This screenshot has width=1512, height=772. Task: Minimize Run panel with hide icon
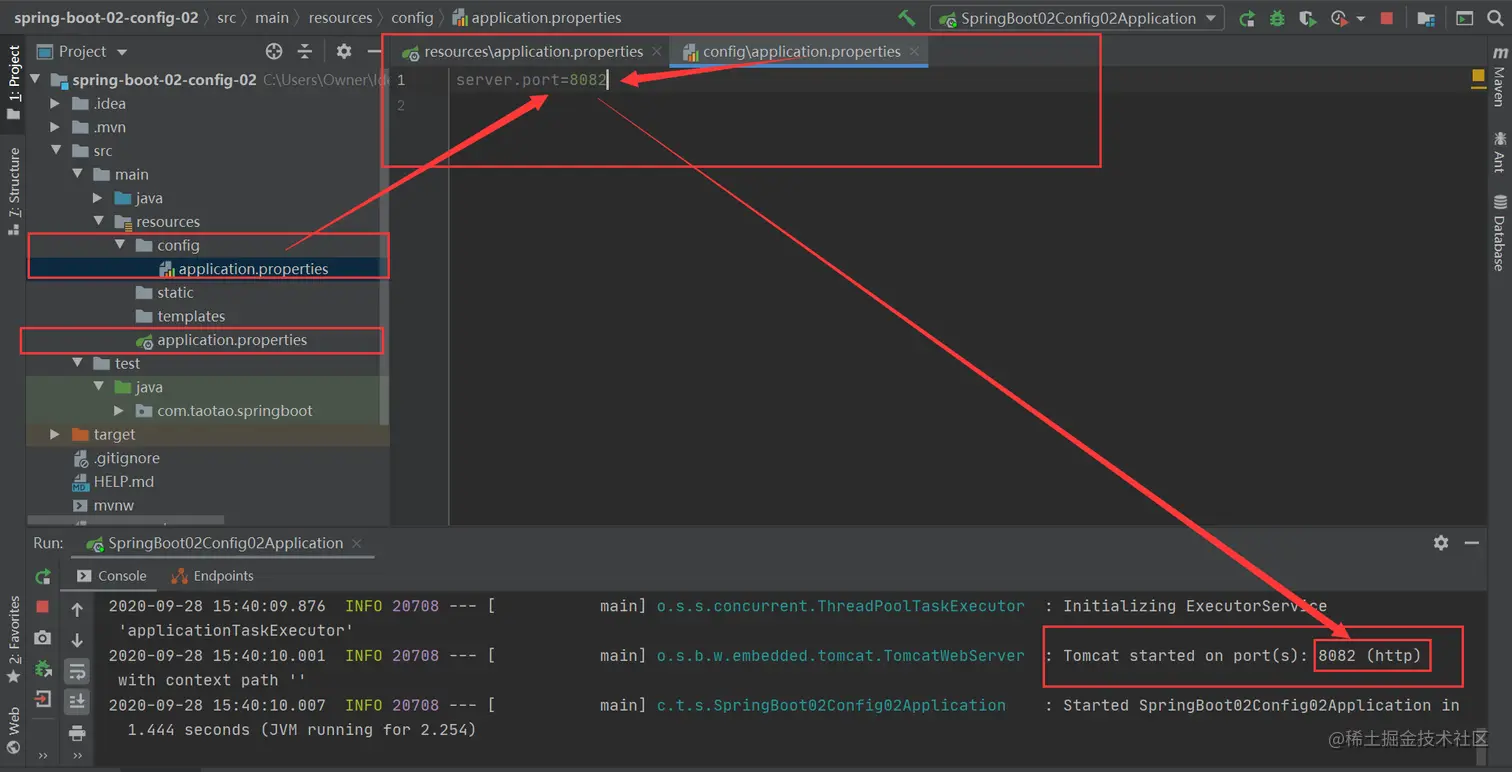1472,542
